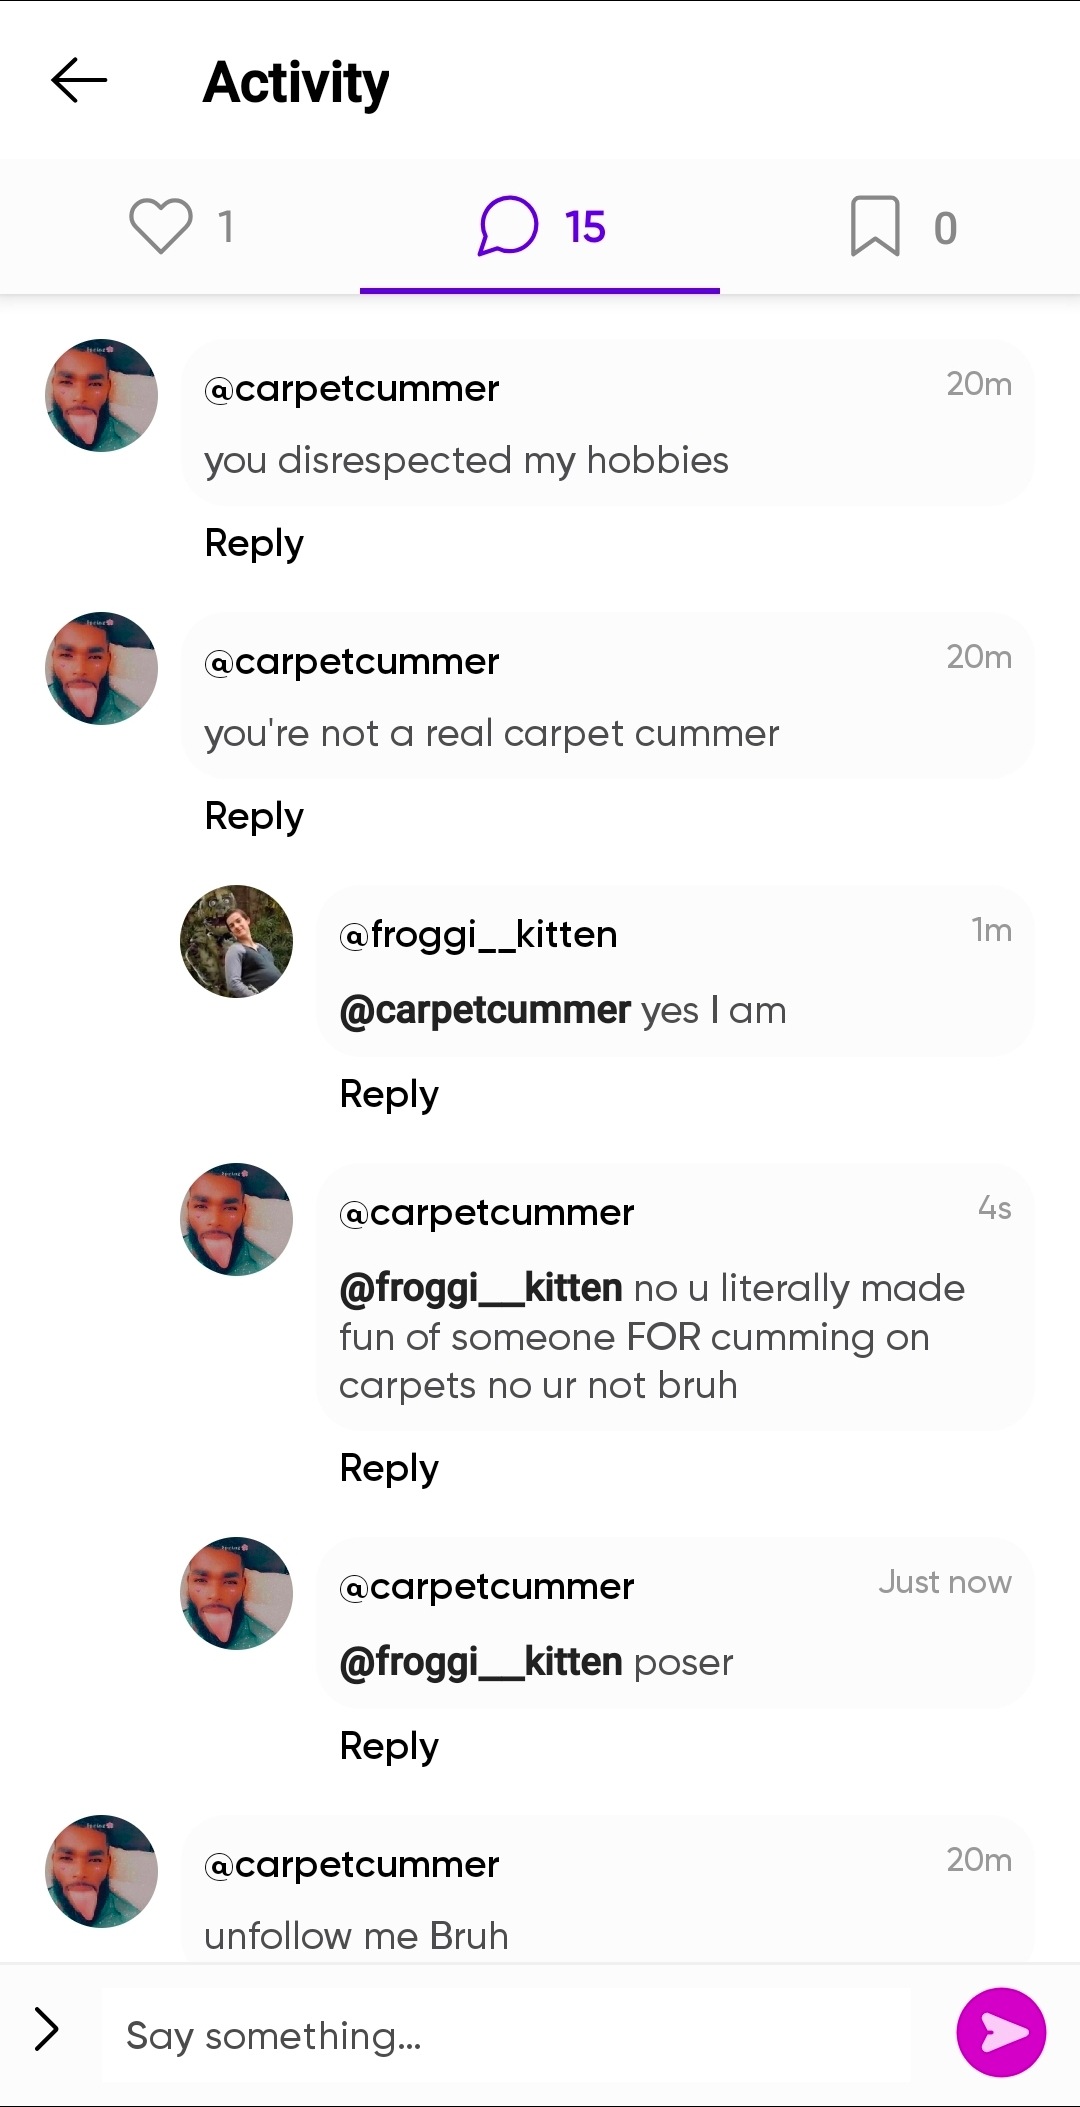Reply to "you're not a real carpet cummer"
Screen dimensions: 1080x2107
coord(254,816)
